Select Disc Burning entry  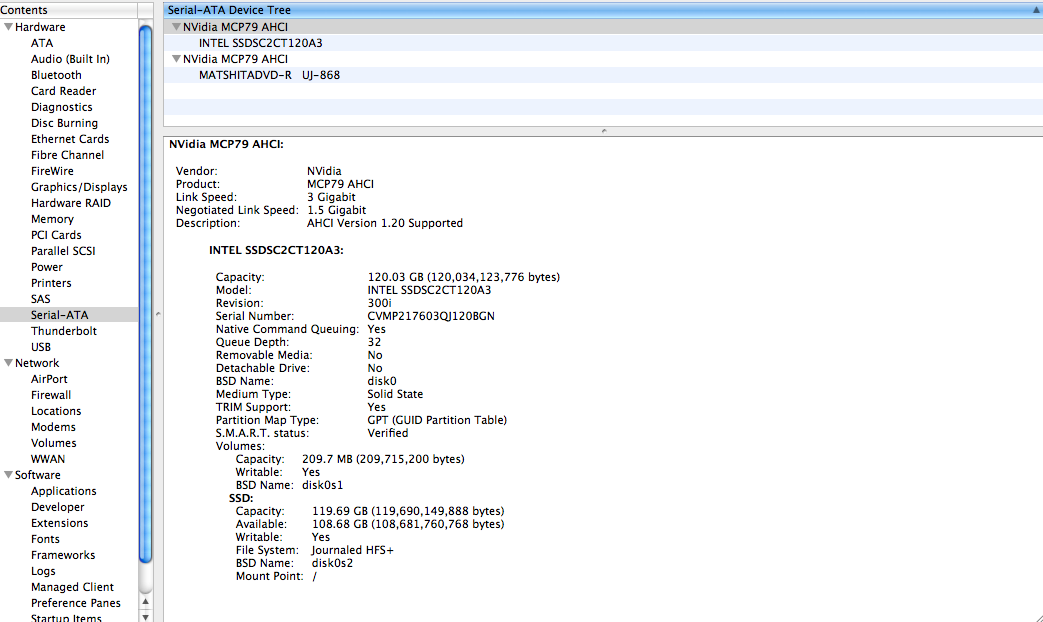point(65,123)
